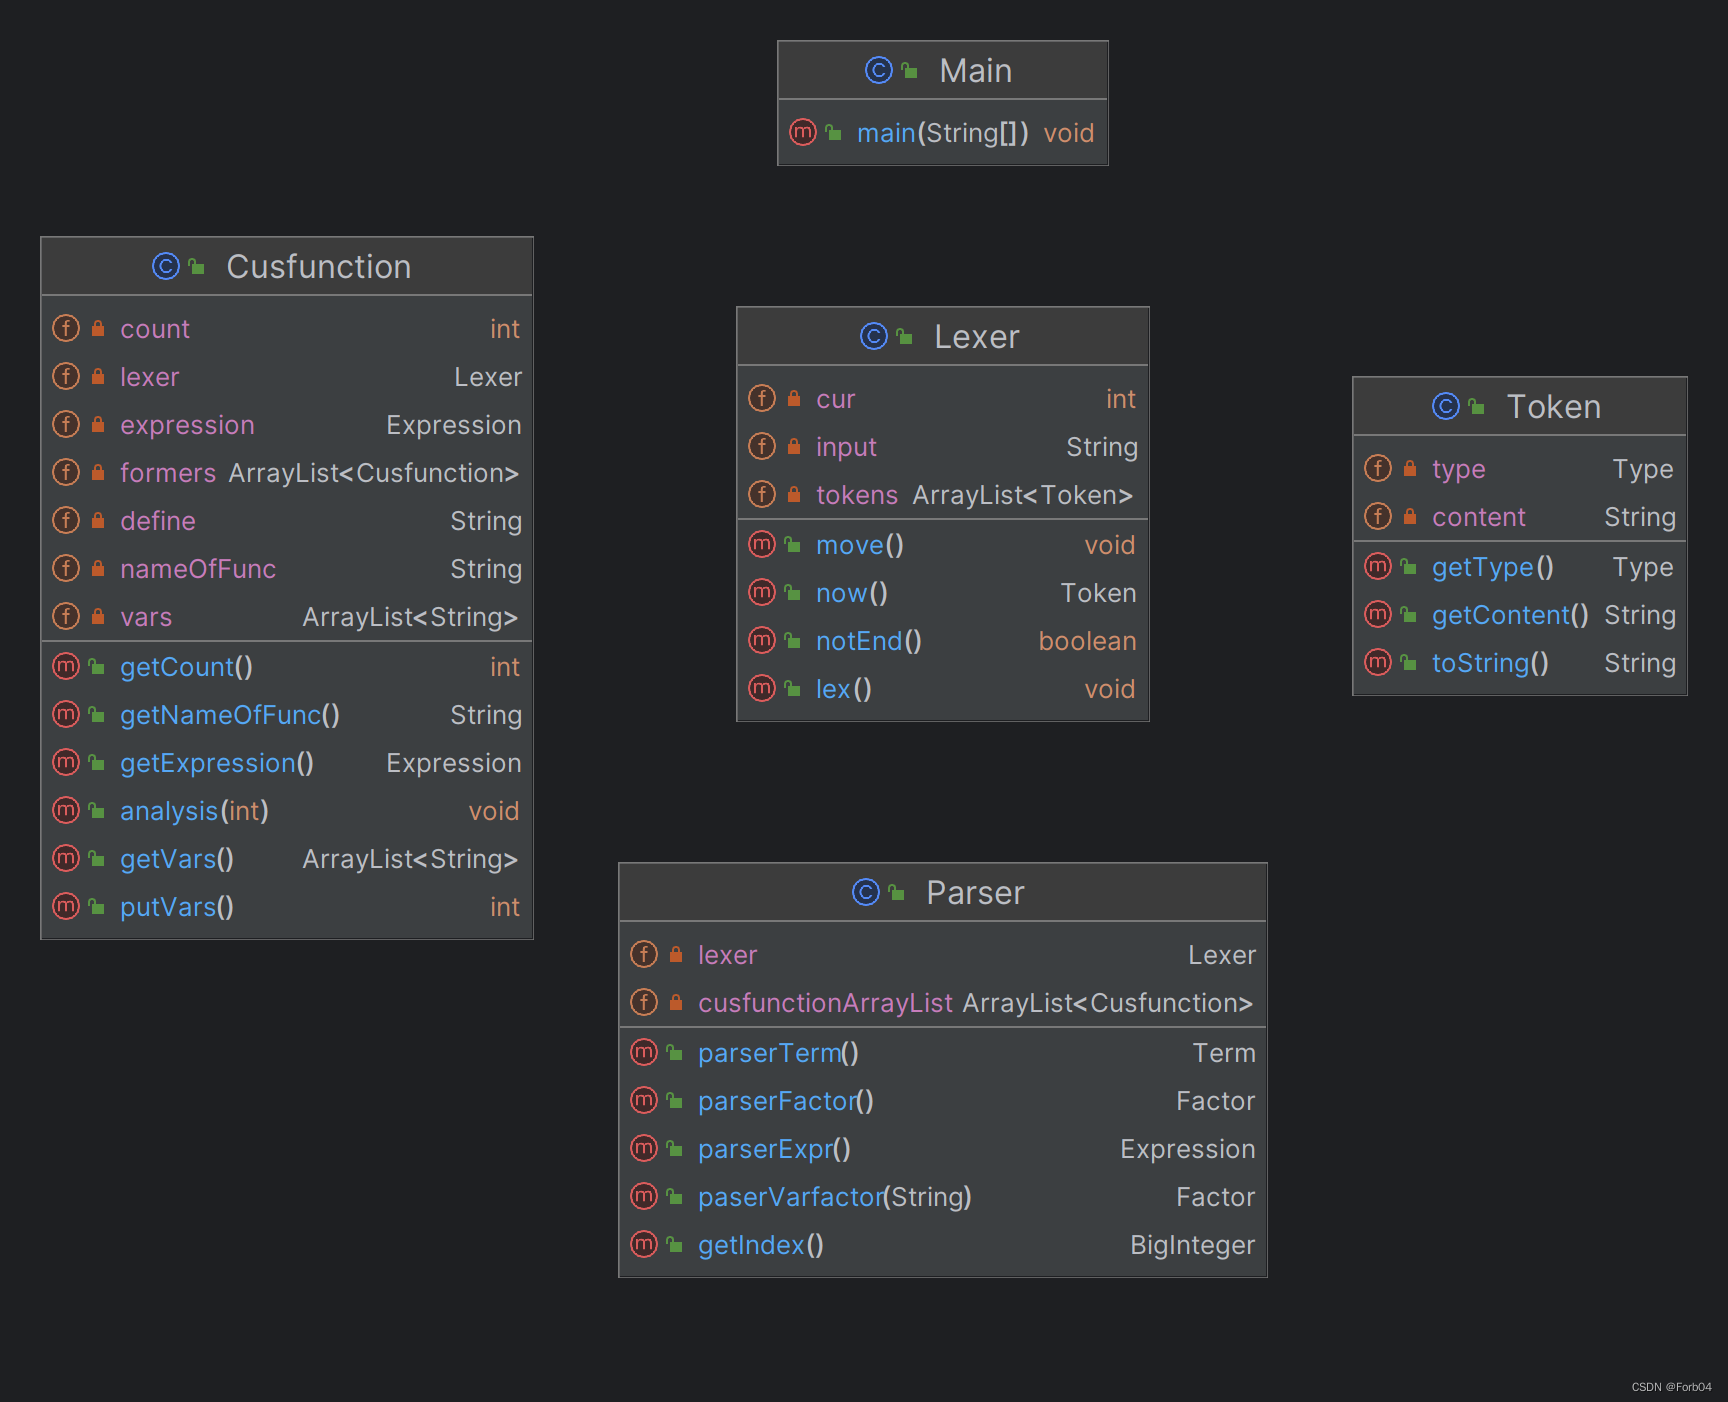Click the class icon beside Lexer
Image resolution: width=1728 pixels, height=1402 pixels.
873,336
